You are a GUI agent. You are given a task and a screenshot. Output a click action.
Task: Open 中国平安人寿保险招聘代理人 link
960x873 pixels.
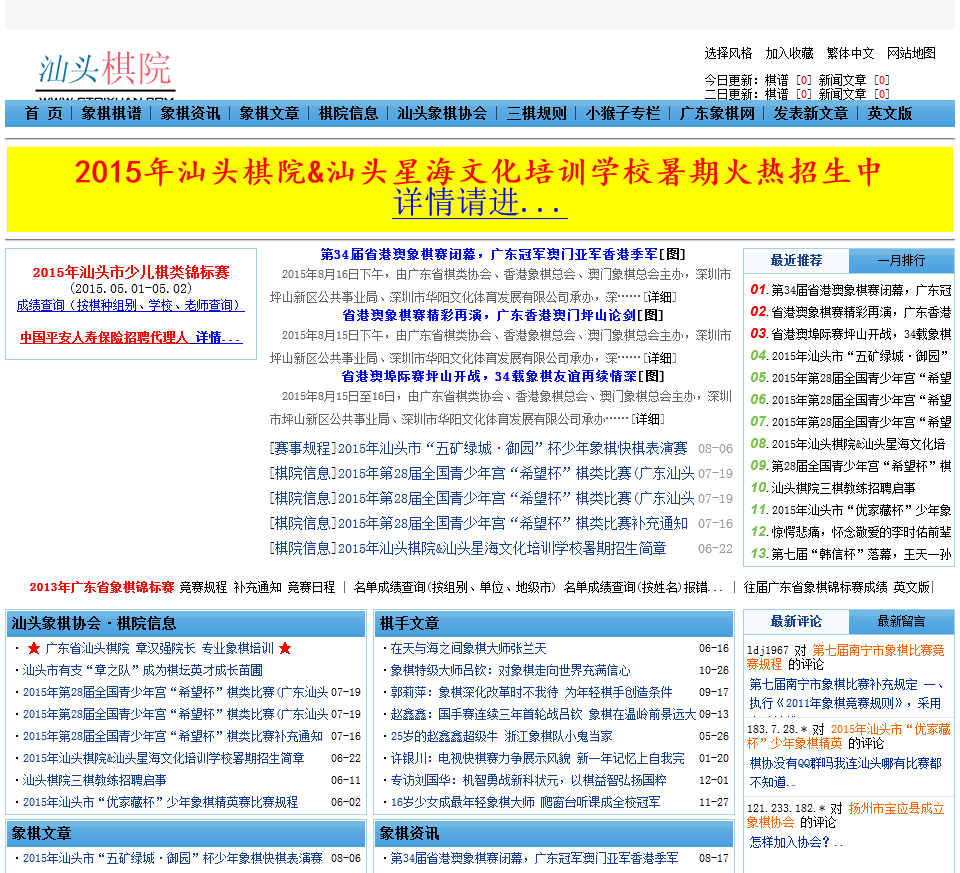104,337
